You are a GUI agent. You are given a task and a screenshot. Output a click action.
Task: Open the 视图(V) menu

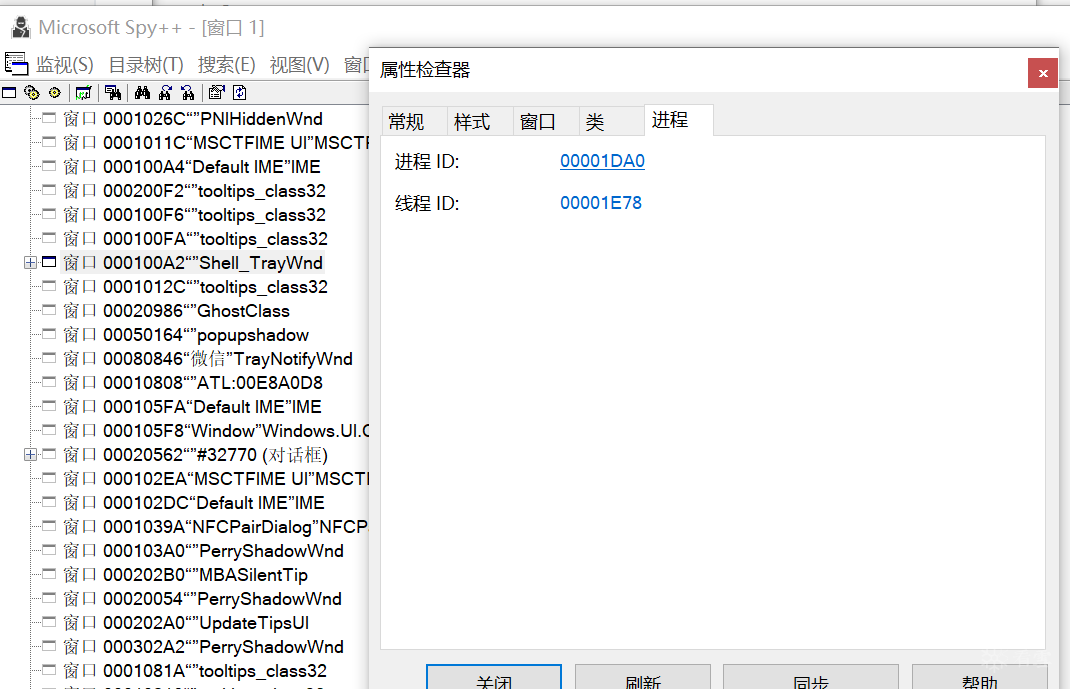[299, 65]
